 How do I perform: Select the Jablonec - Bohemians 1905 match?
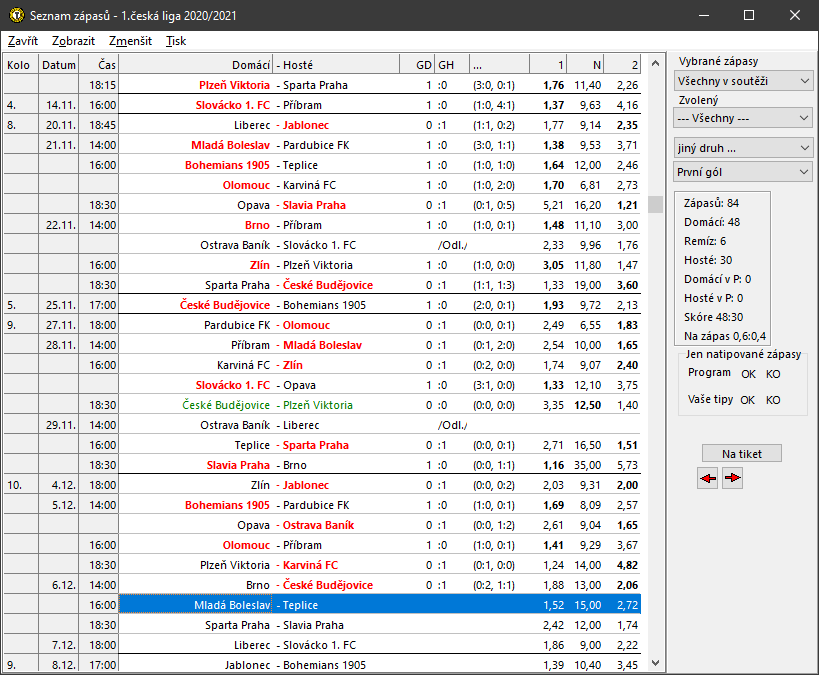tap(380, 665)
